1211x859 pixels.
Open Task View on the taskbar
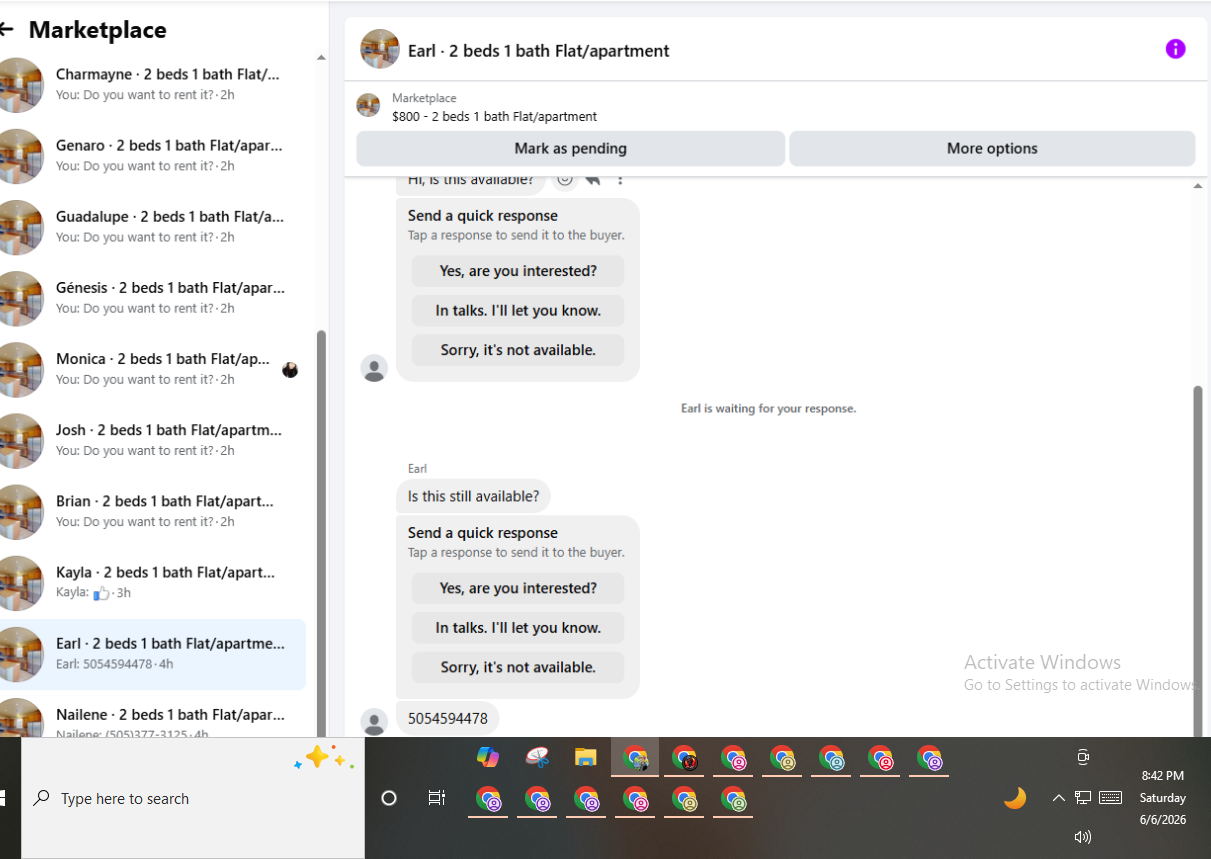437,798
